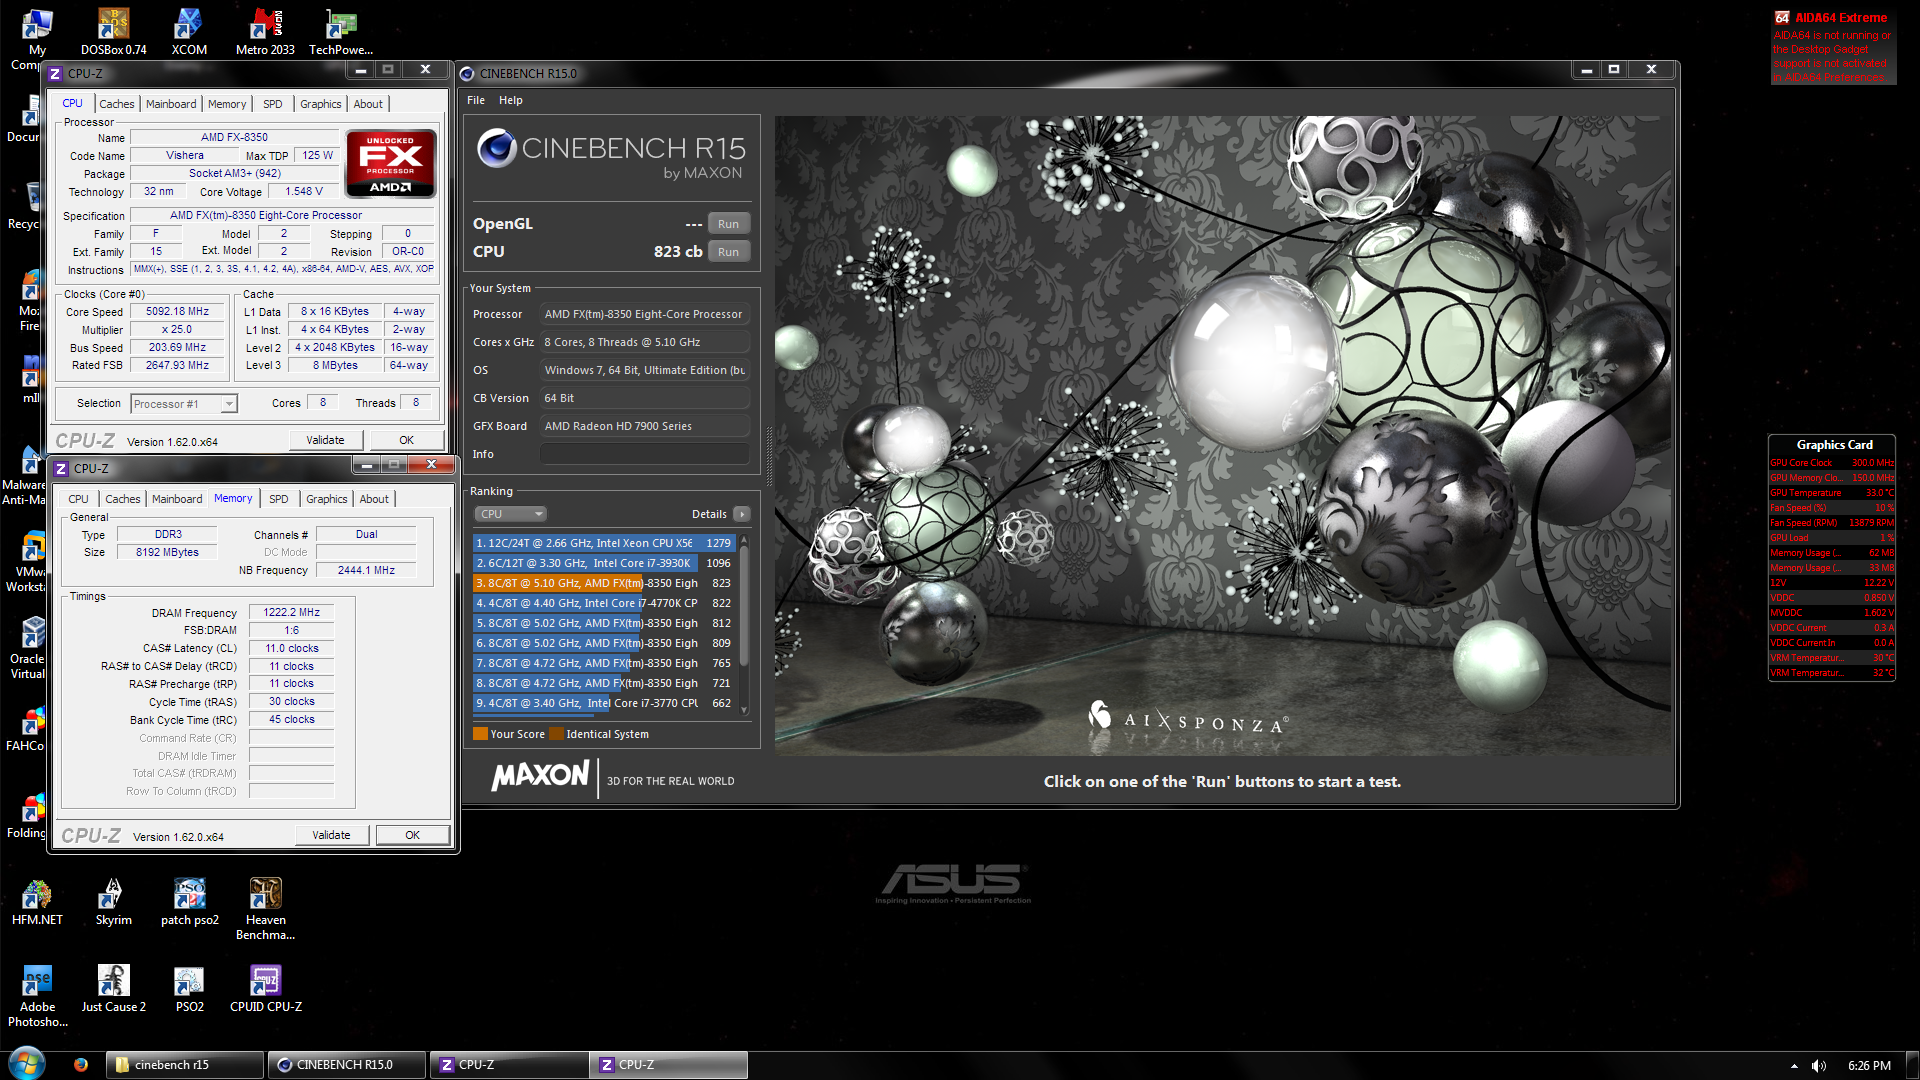Launch the XCOM desktop shortcut
1920x1080 pixels.
189,31
